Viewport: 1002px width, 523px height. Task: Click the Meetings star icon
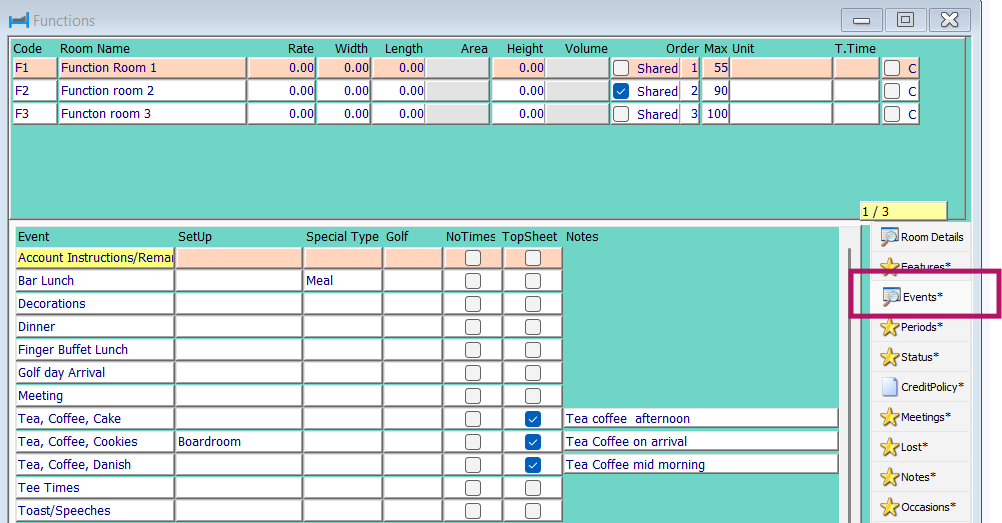coord(890,417)
